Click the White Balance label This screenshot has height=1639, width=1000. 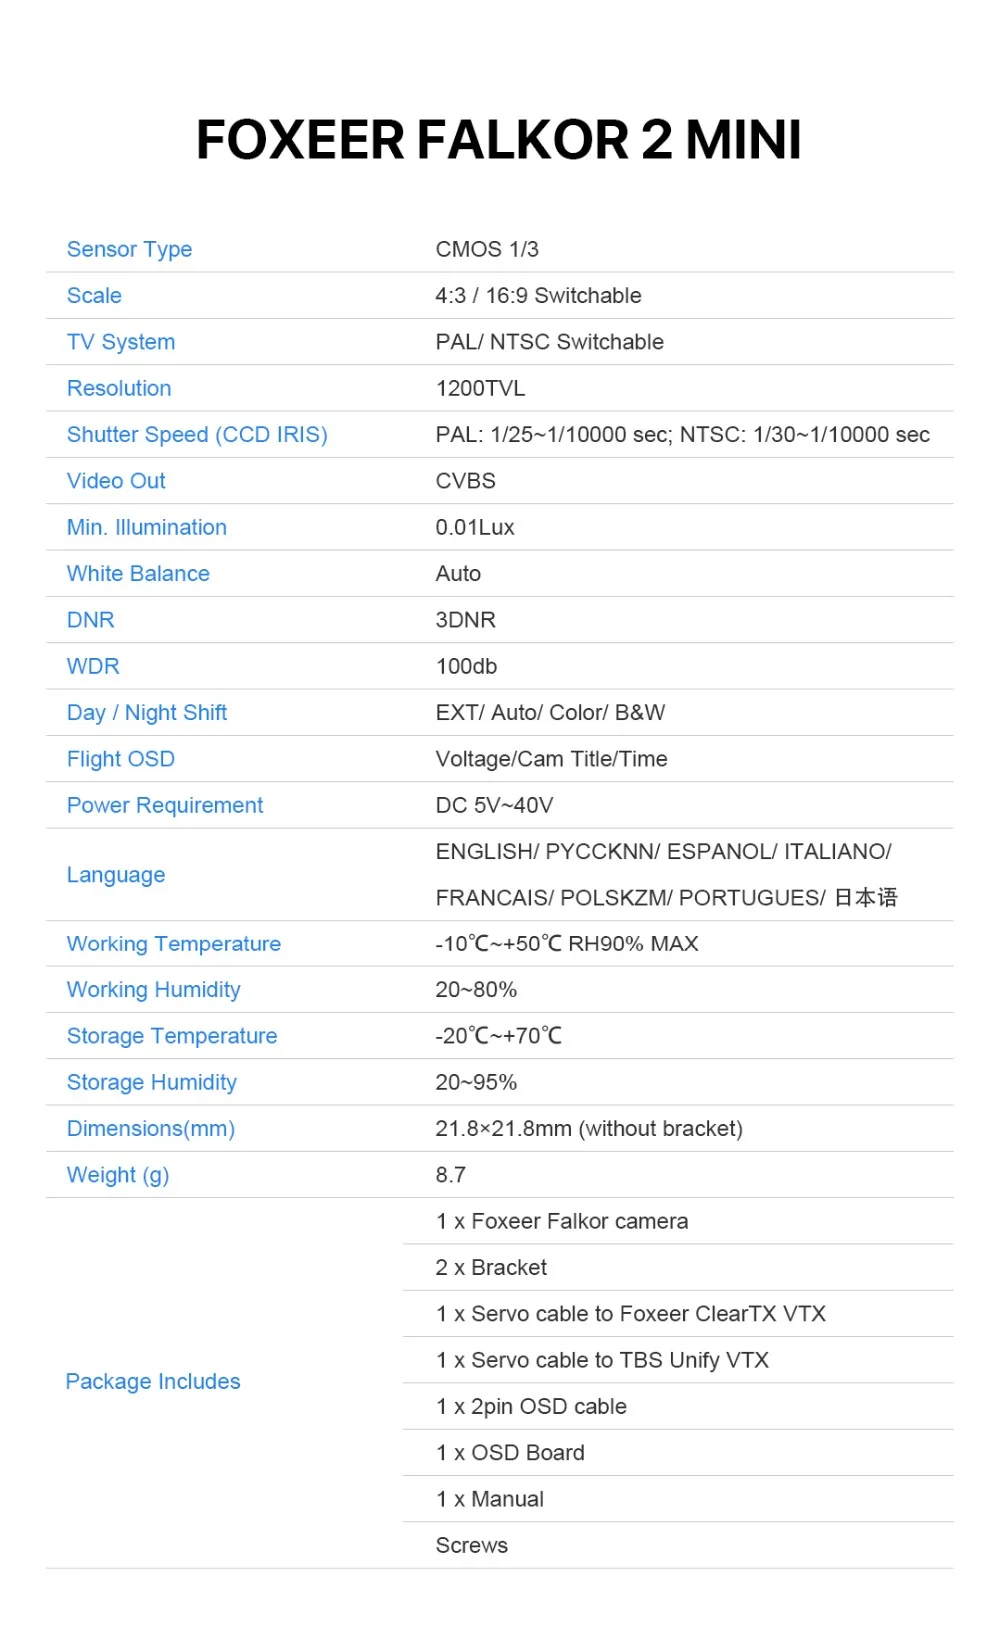[138, 574]
